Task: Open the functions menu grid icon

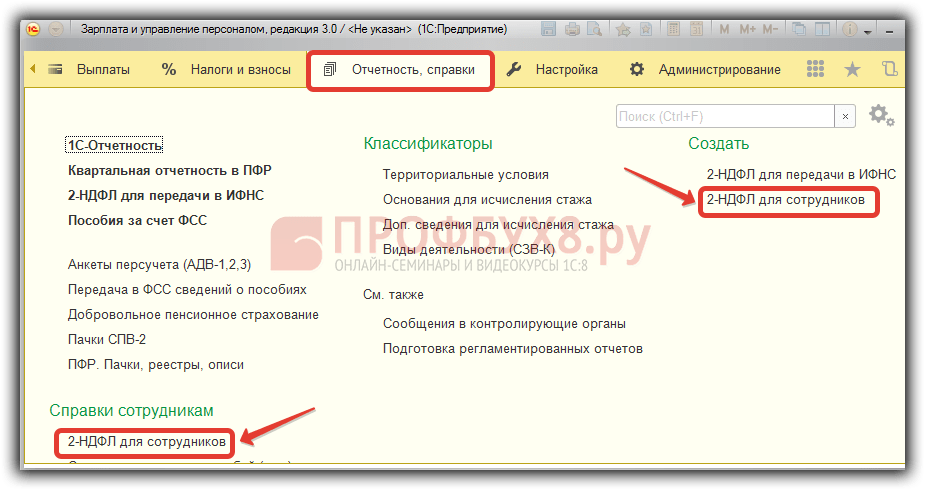Action: point(815,70)
